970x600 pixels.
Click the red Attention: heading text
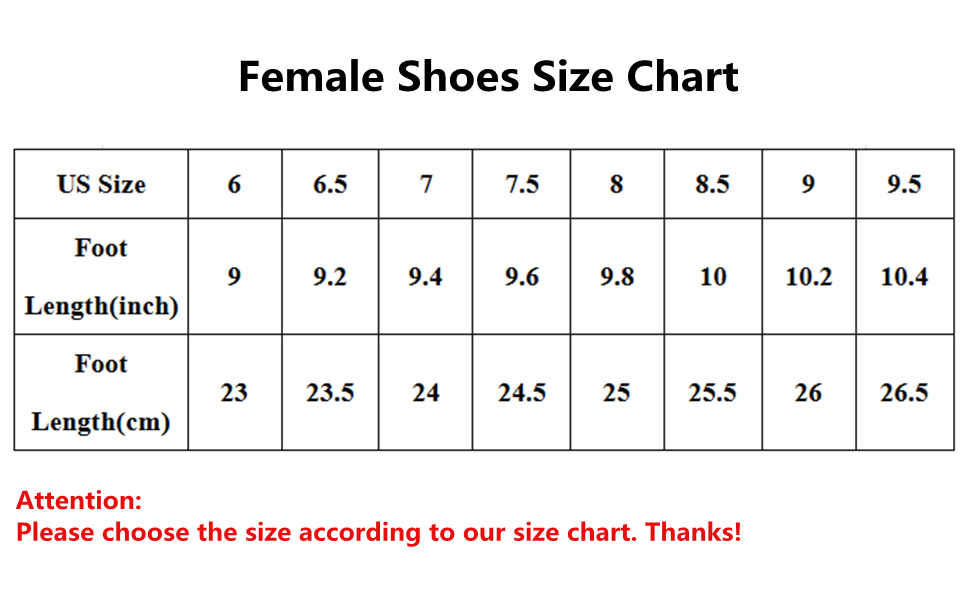point(79,500)
